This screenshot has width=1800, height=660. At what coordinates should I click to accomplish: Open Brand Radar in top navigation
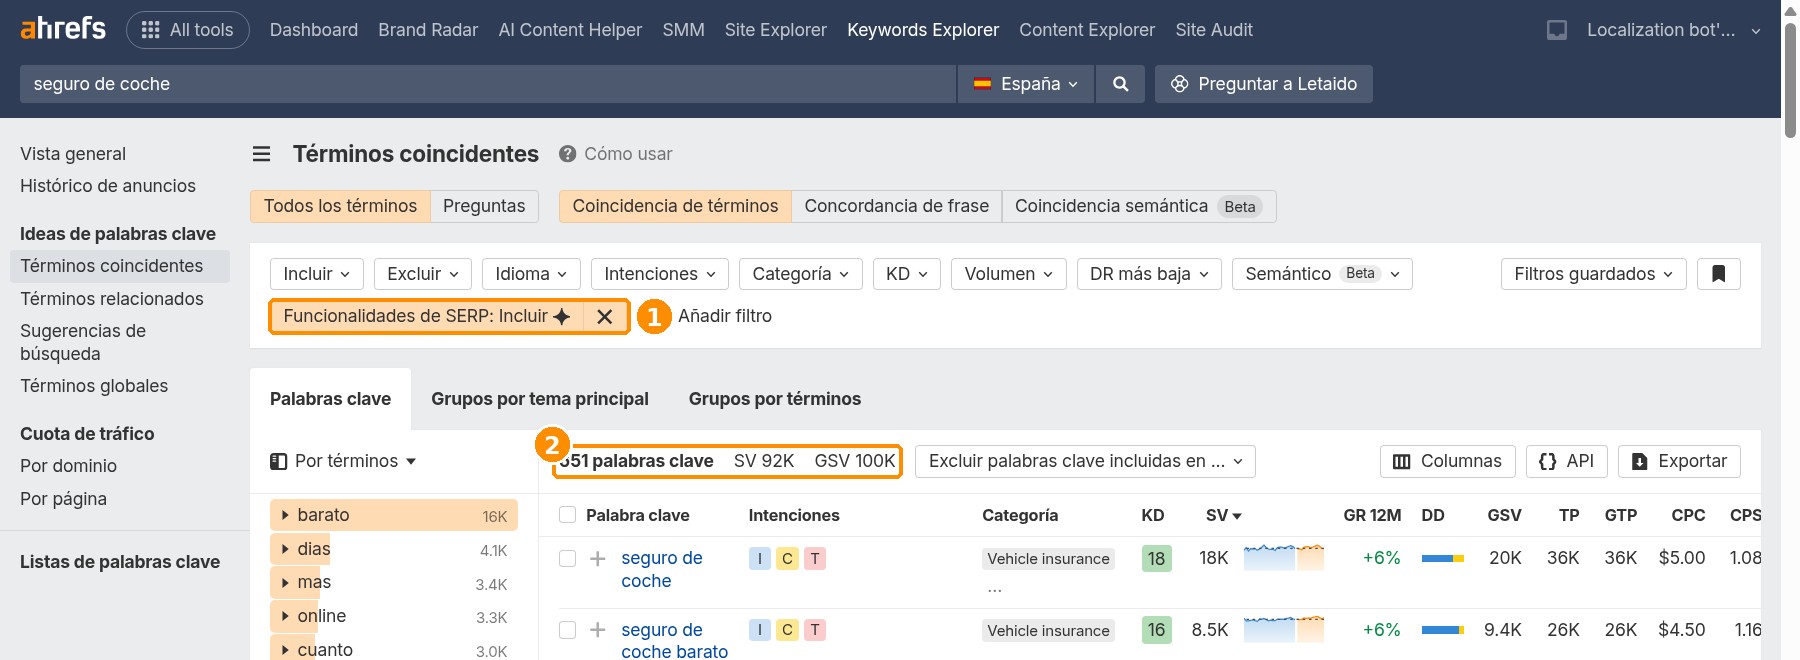click(428, 30)
